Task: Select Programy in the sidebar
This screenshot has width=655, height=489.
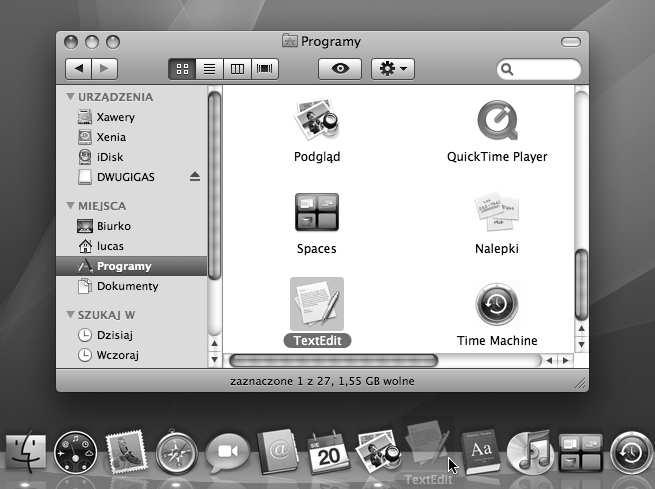Action: 131,266
